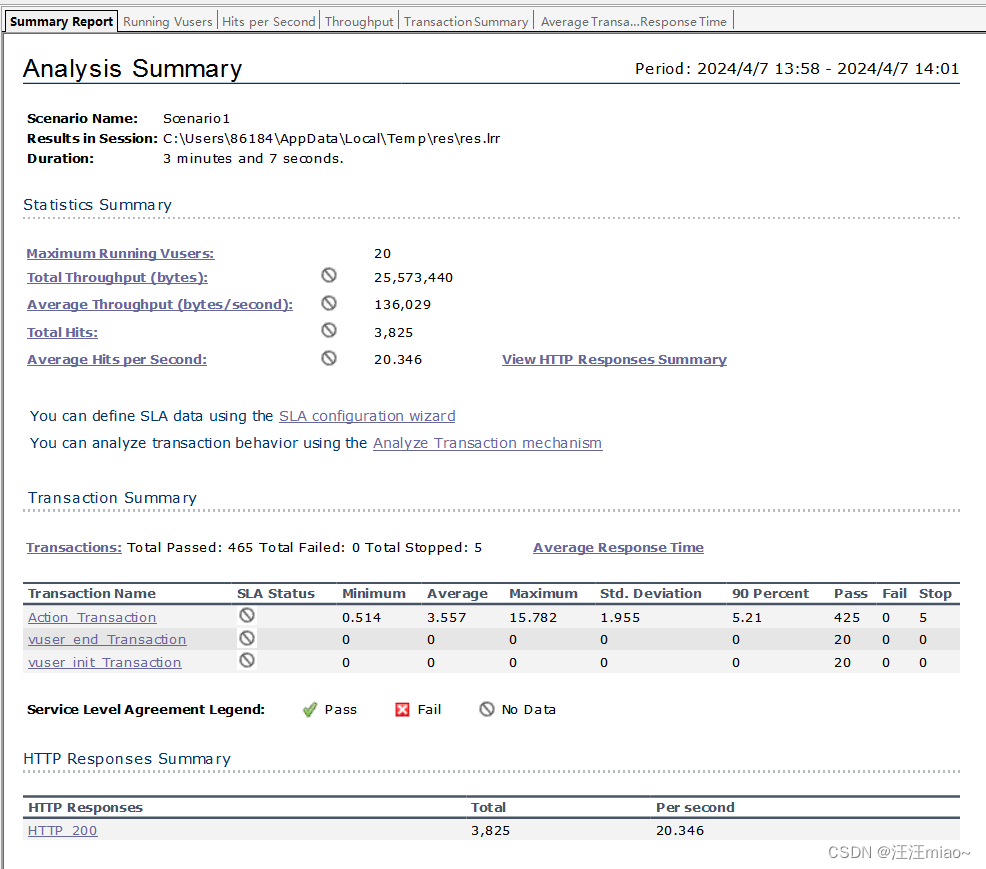986x869 pixels.
Task: Select the 25,573,440 throughput value
Action: tap(413, 278)
